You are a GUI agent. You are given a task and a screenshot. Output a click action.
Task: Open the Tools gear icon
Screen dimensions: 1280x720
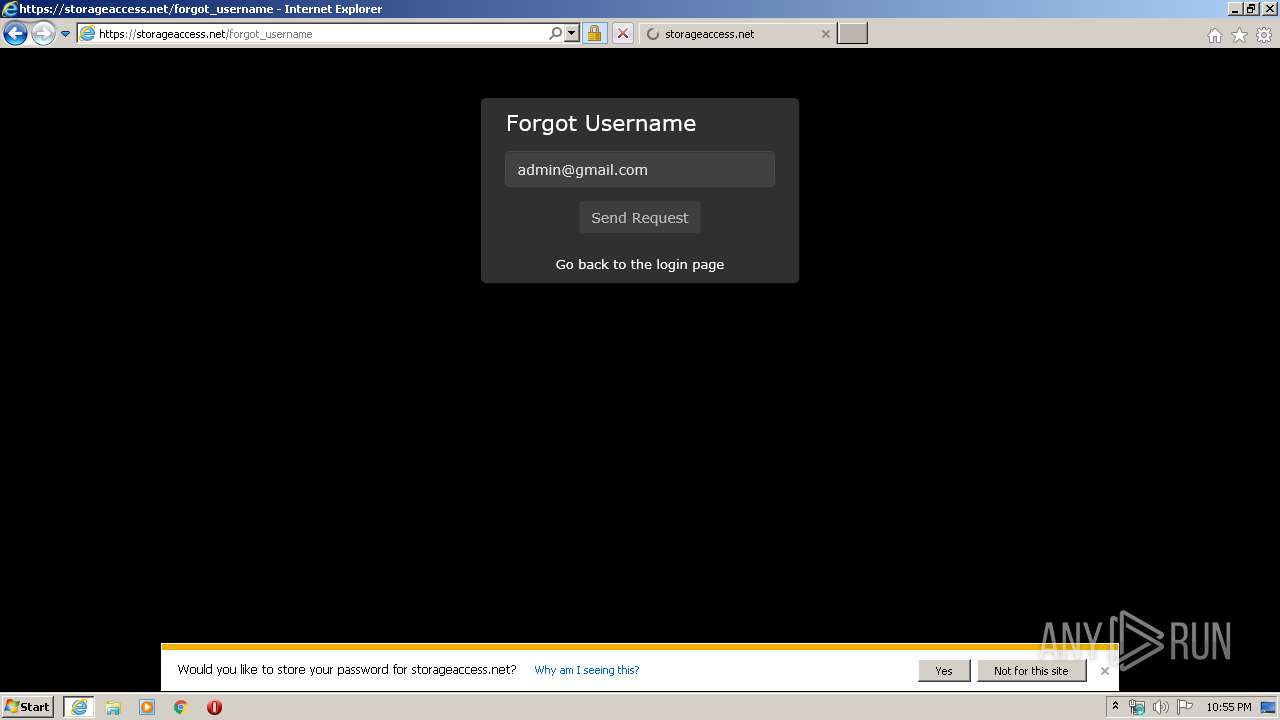1264,35
